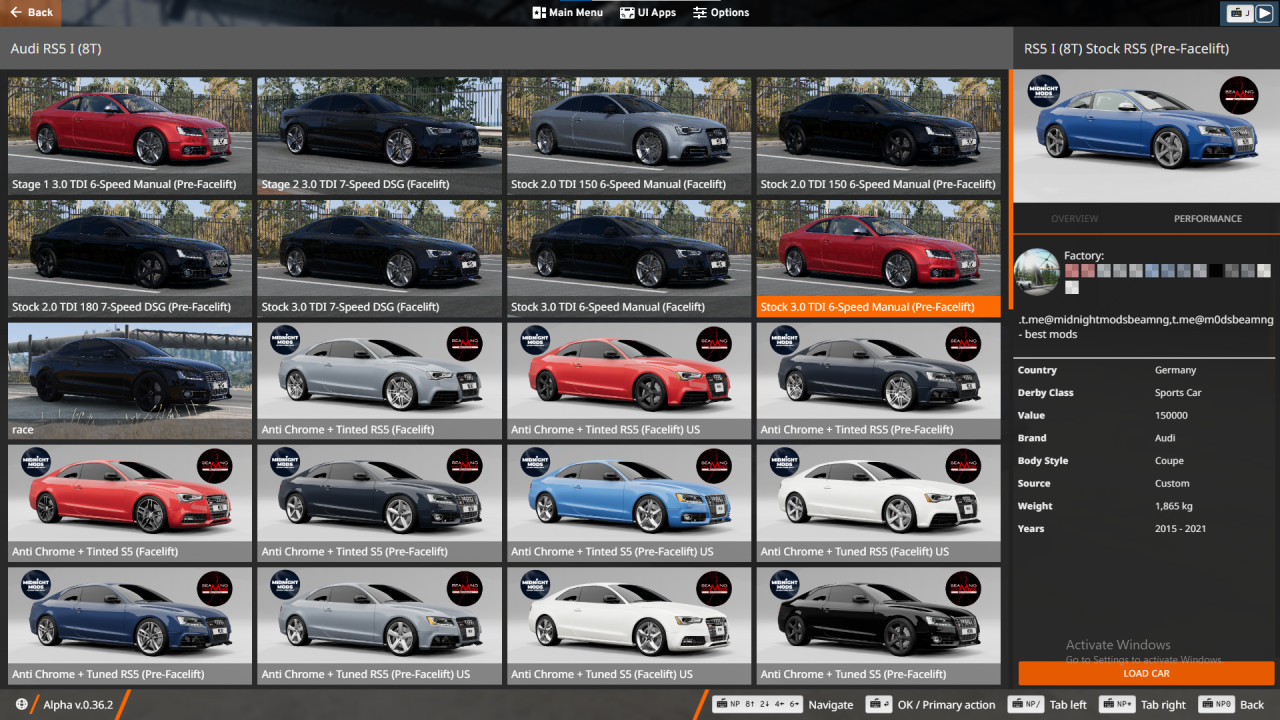The height and width of the screenshot is (720, 1280).
Task: Click the Brand value Audi
Action: click(1165, 438)
